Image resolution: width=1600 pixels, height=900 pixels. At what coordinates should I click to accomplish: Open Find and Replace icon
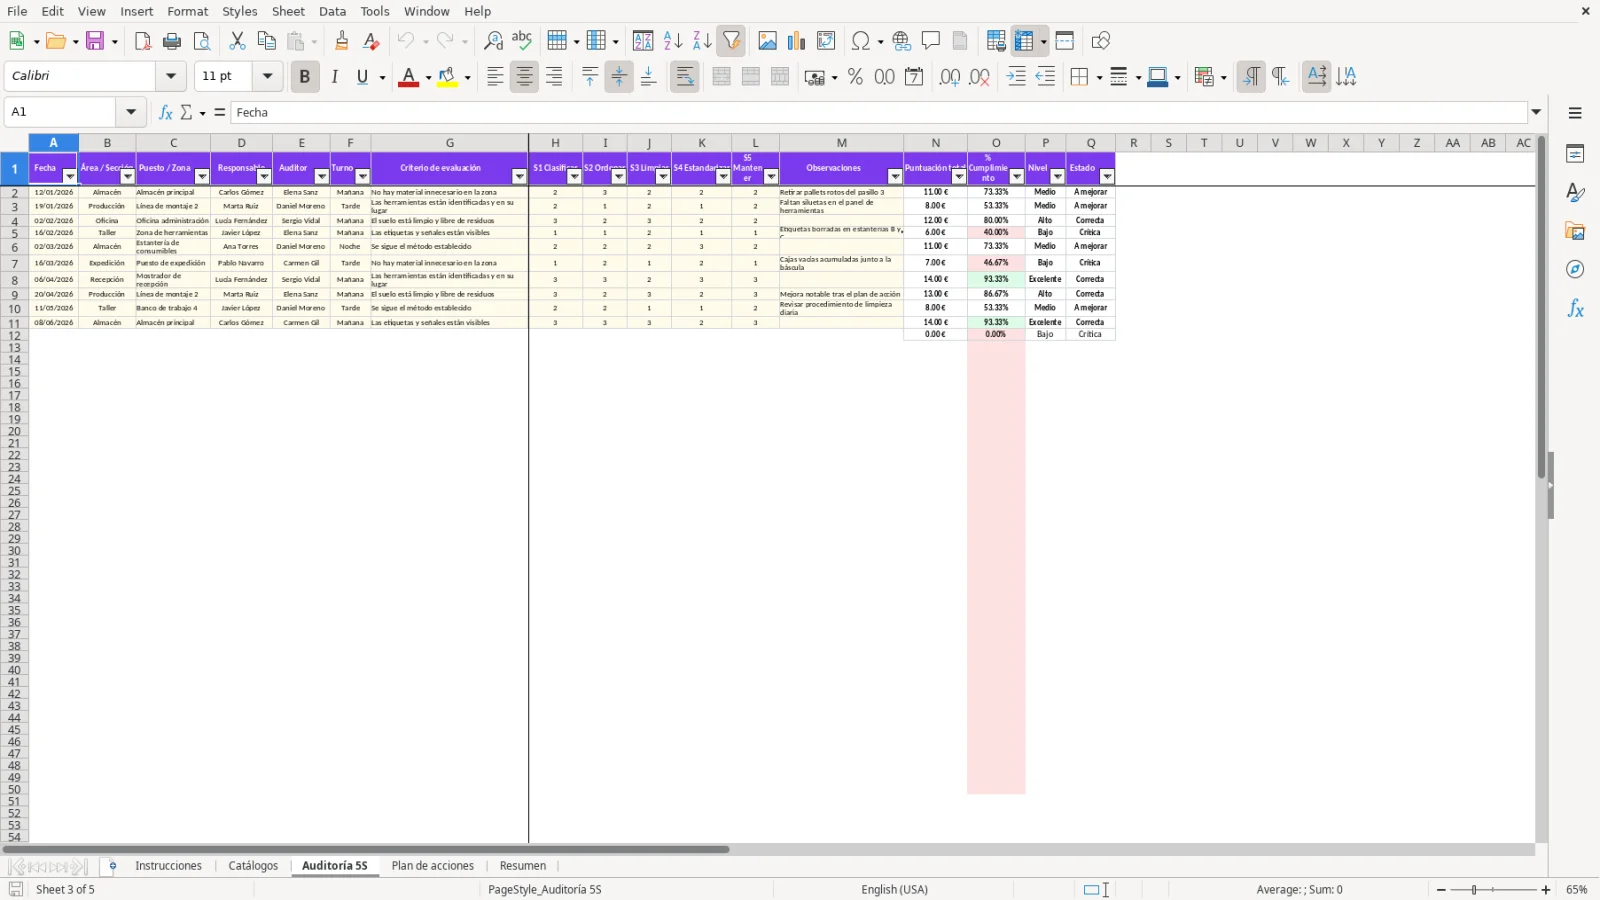493,41
